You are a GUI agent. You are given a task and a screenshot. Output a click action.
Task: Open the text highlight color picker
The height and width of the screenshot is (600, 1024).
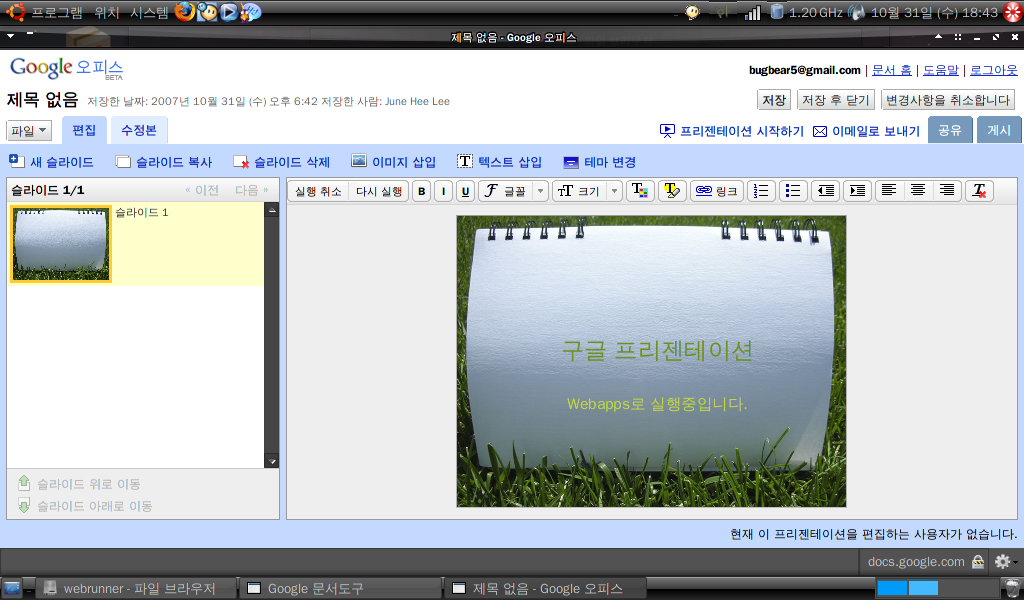point(672,191)
